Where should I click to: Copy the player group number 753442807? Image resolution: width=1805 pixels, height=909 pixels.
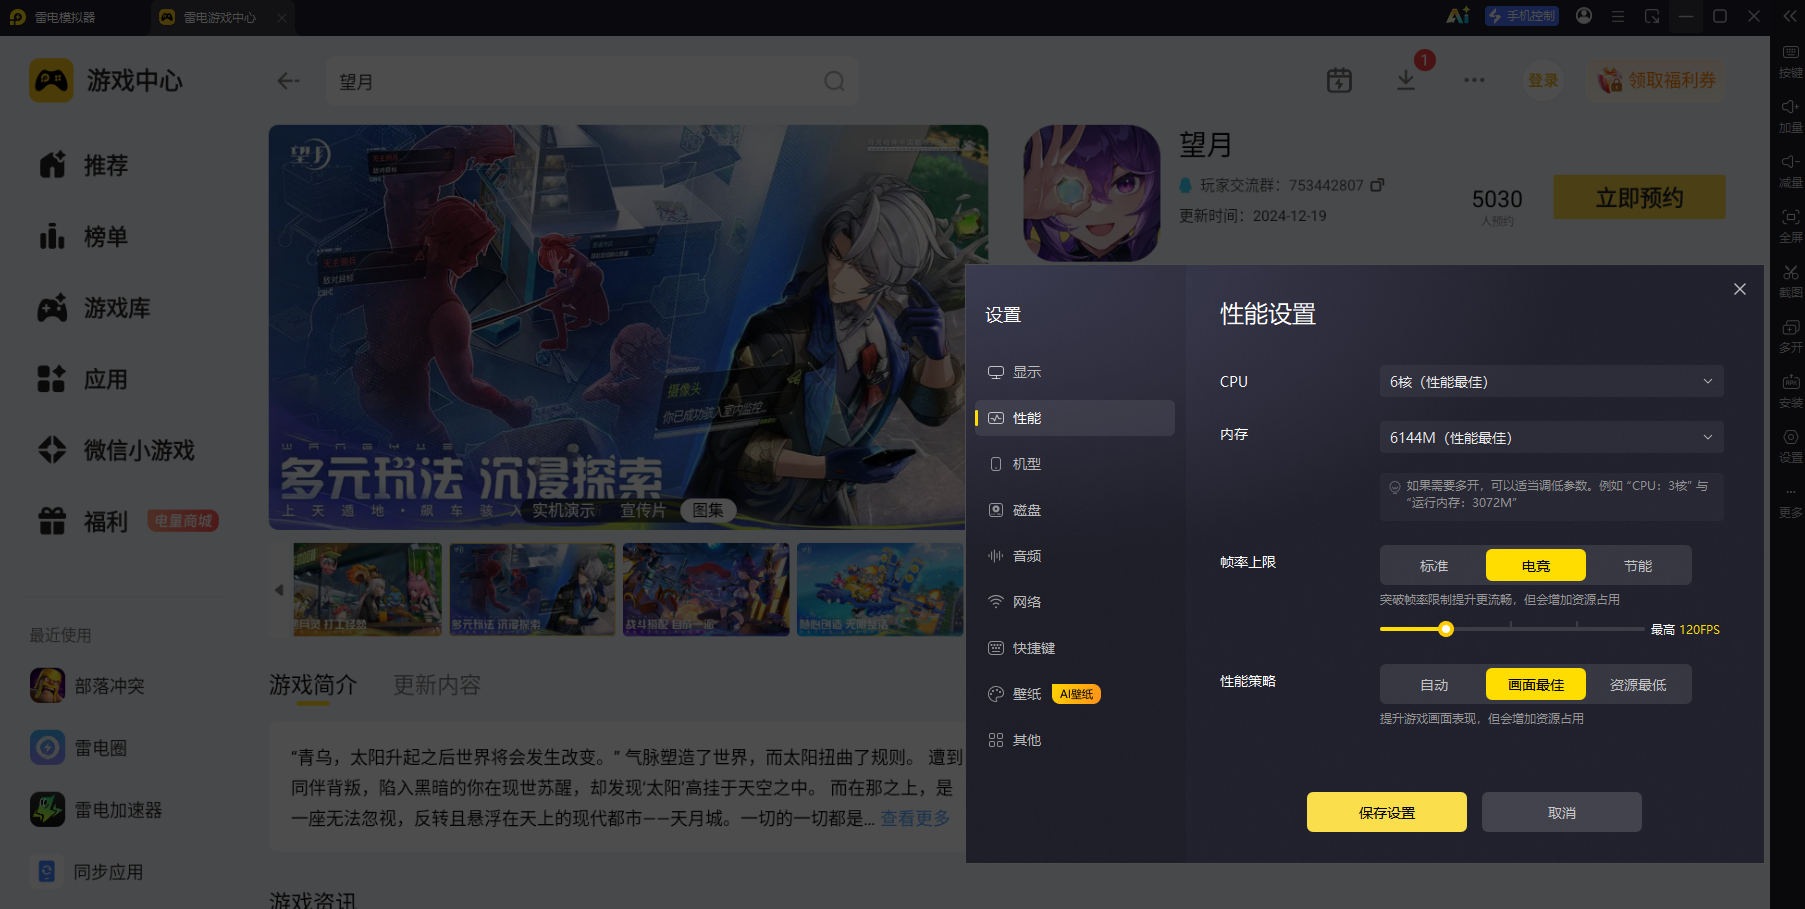point(1377,185)
